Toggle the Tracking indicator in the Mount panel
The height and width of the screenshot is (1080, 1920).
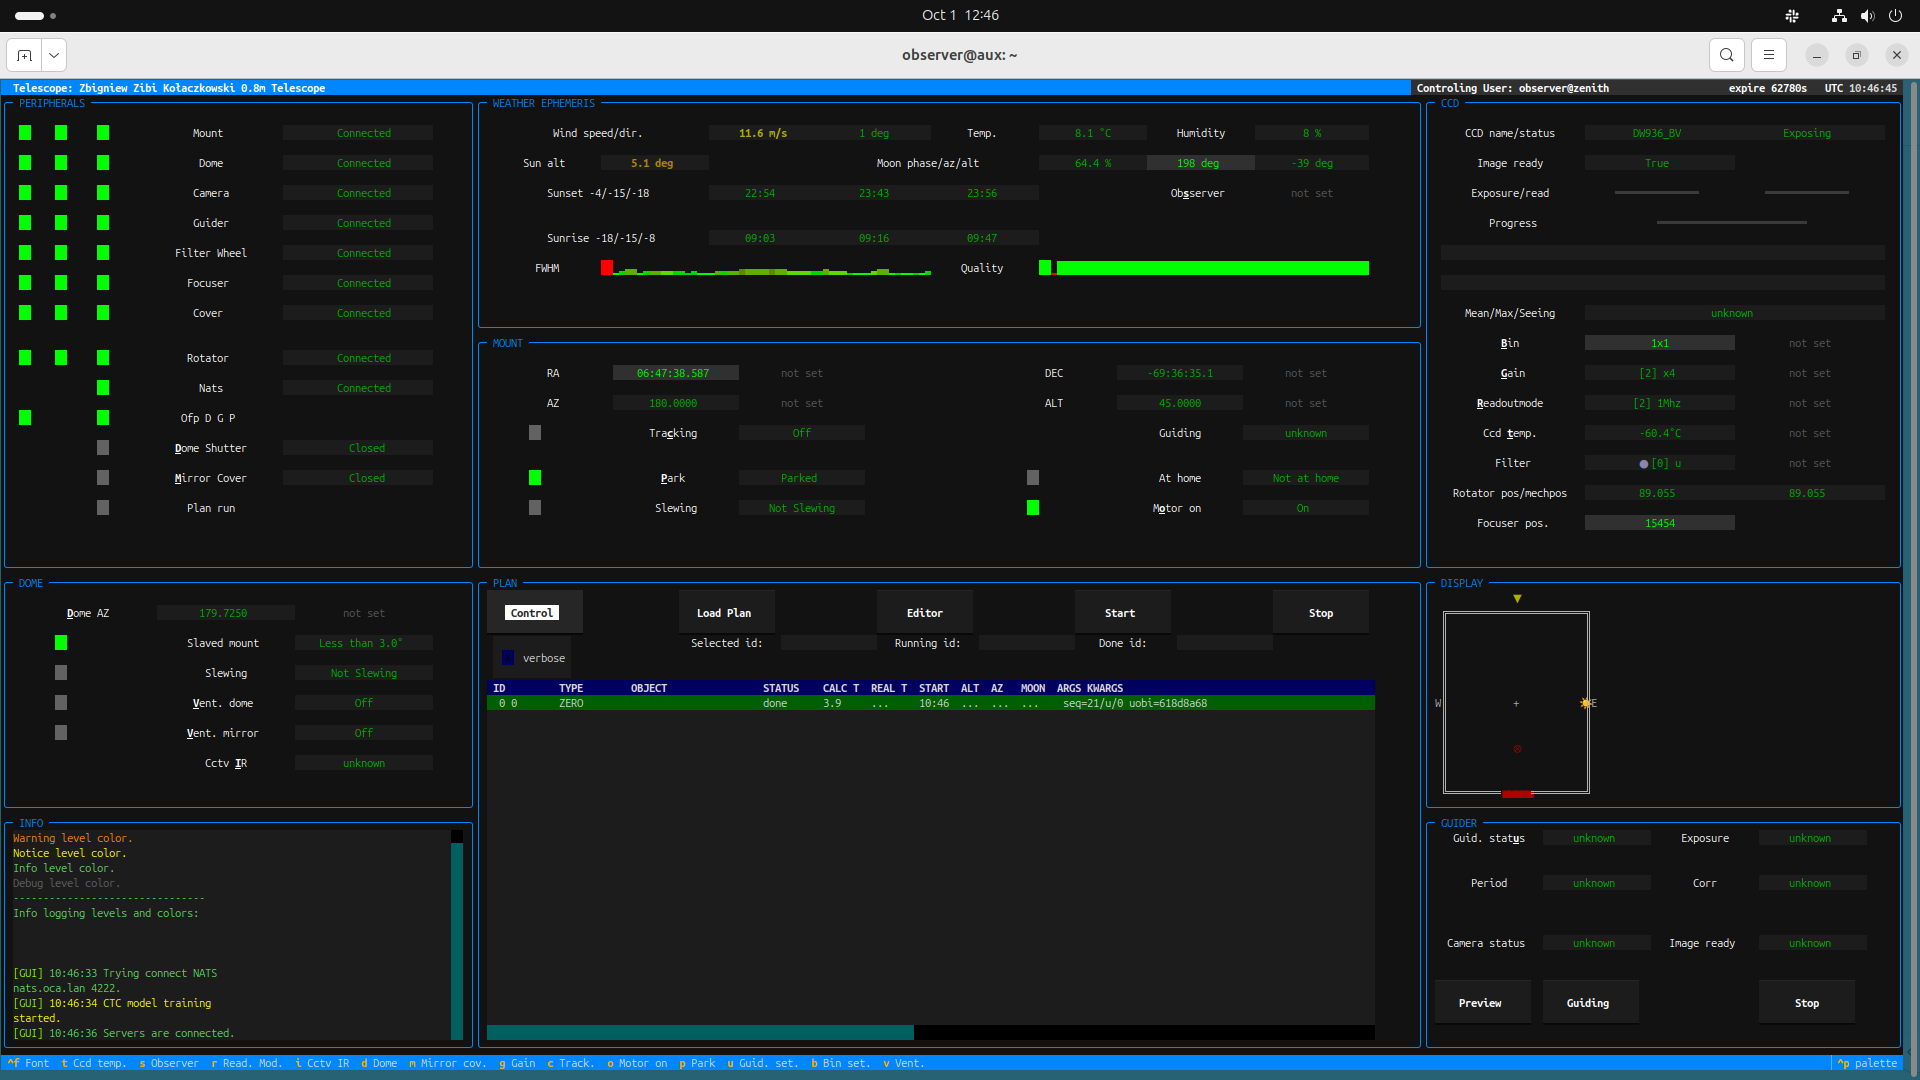click(535, 432)
